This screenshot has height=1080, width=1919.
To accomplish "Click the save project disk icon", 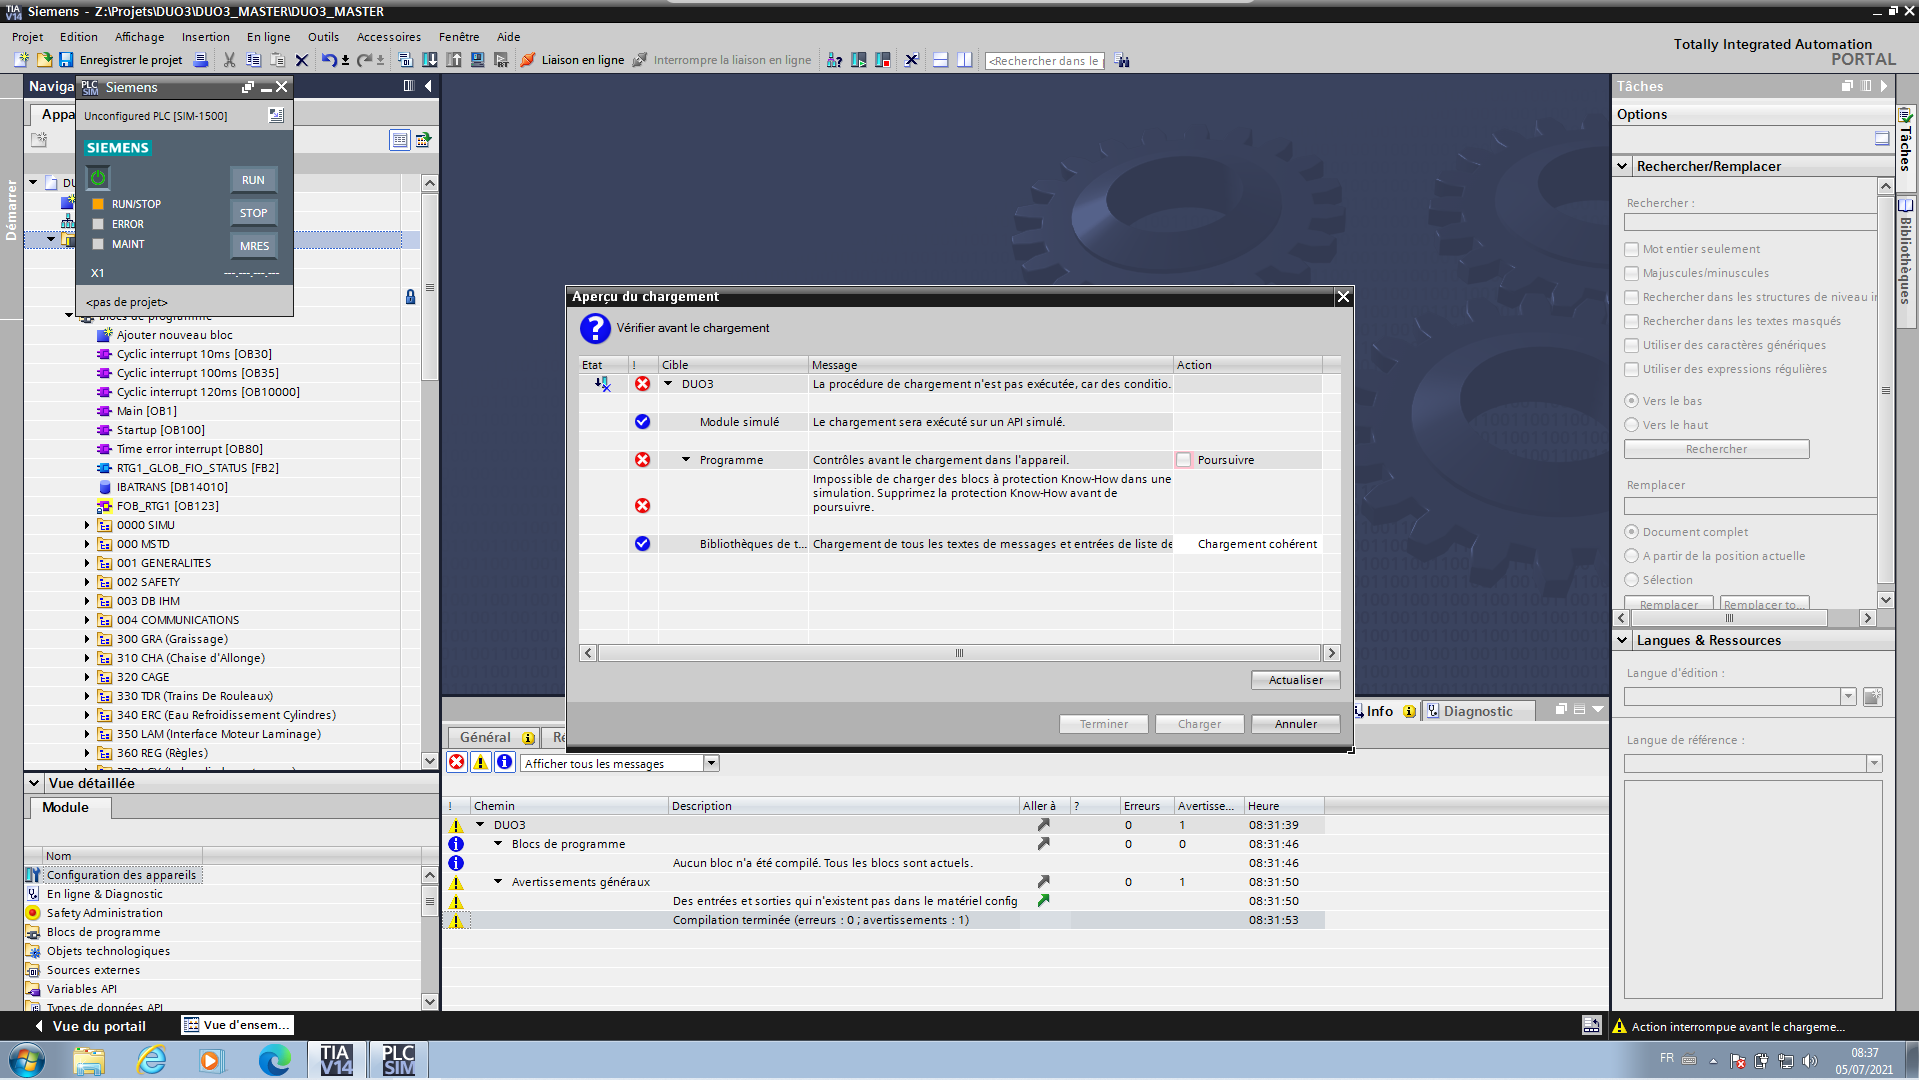I will point(66,60).
